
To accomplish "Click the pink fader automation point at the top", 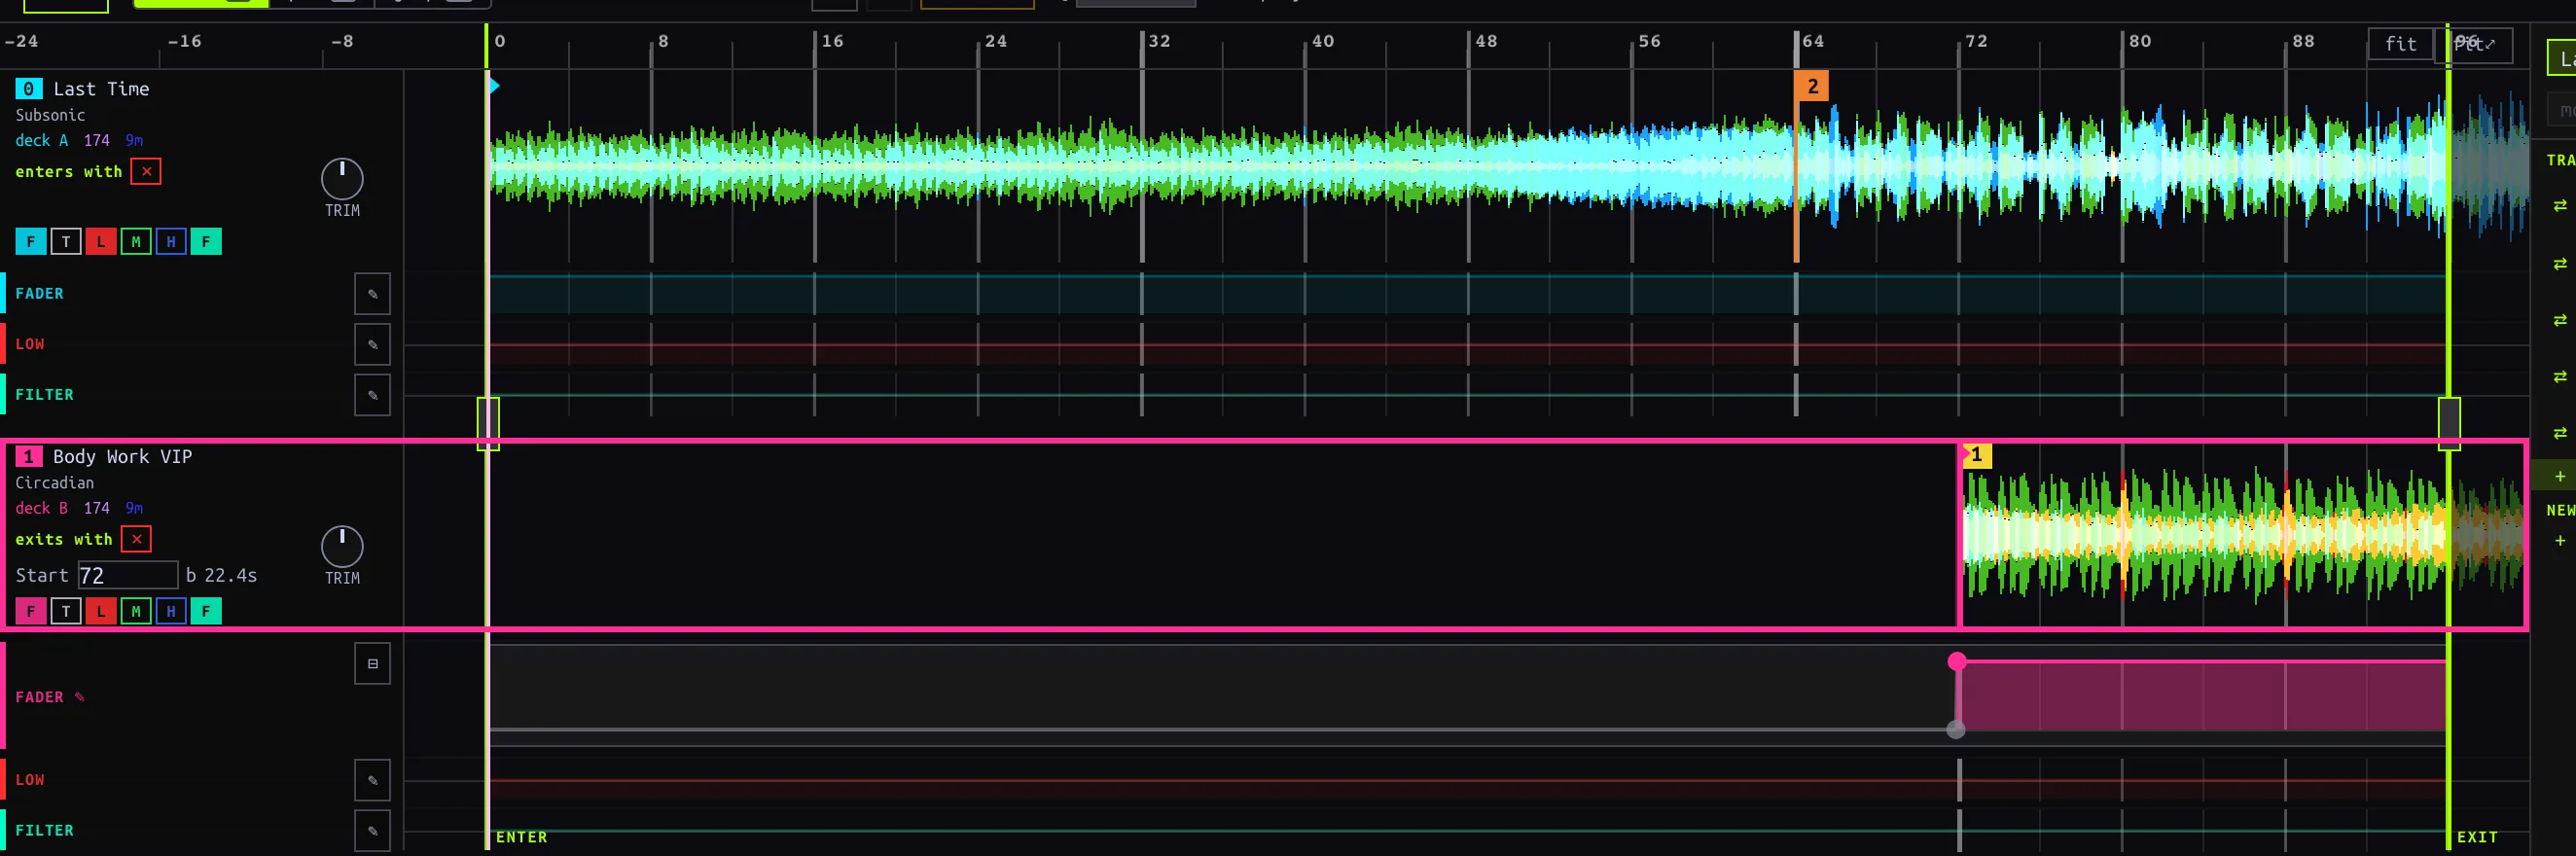I will point(1957,661).
